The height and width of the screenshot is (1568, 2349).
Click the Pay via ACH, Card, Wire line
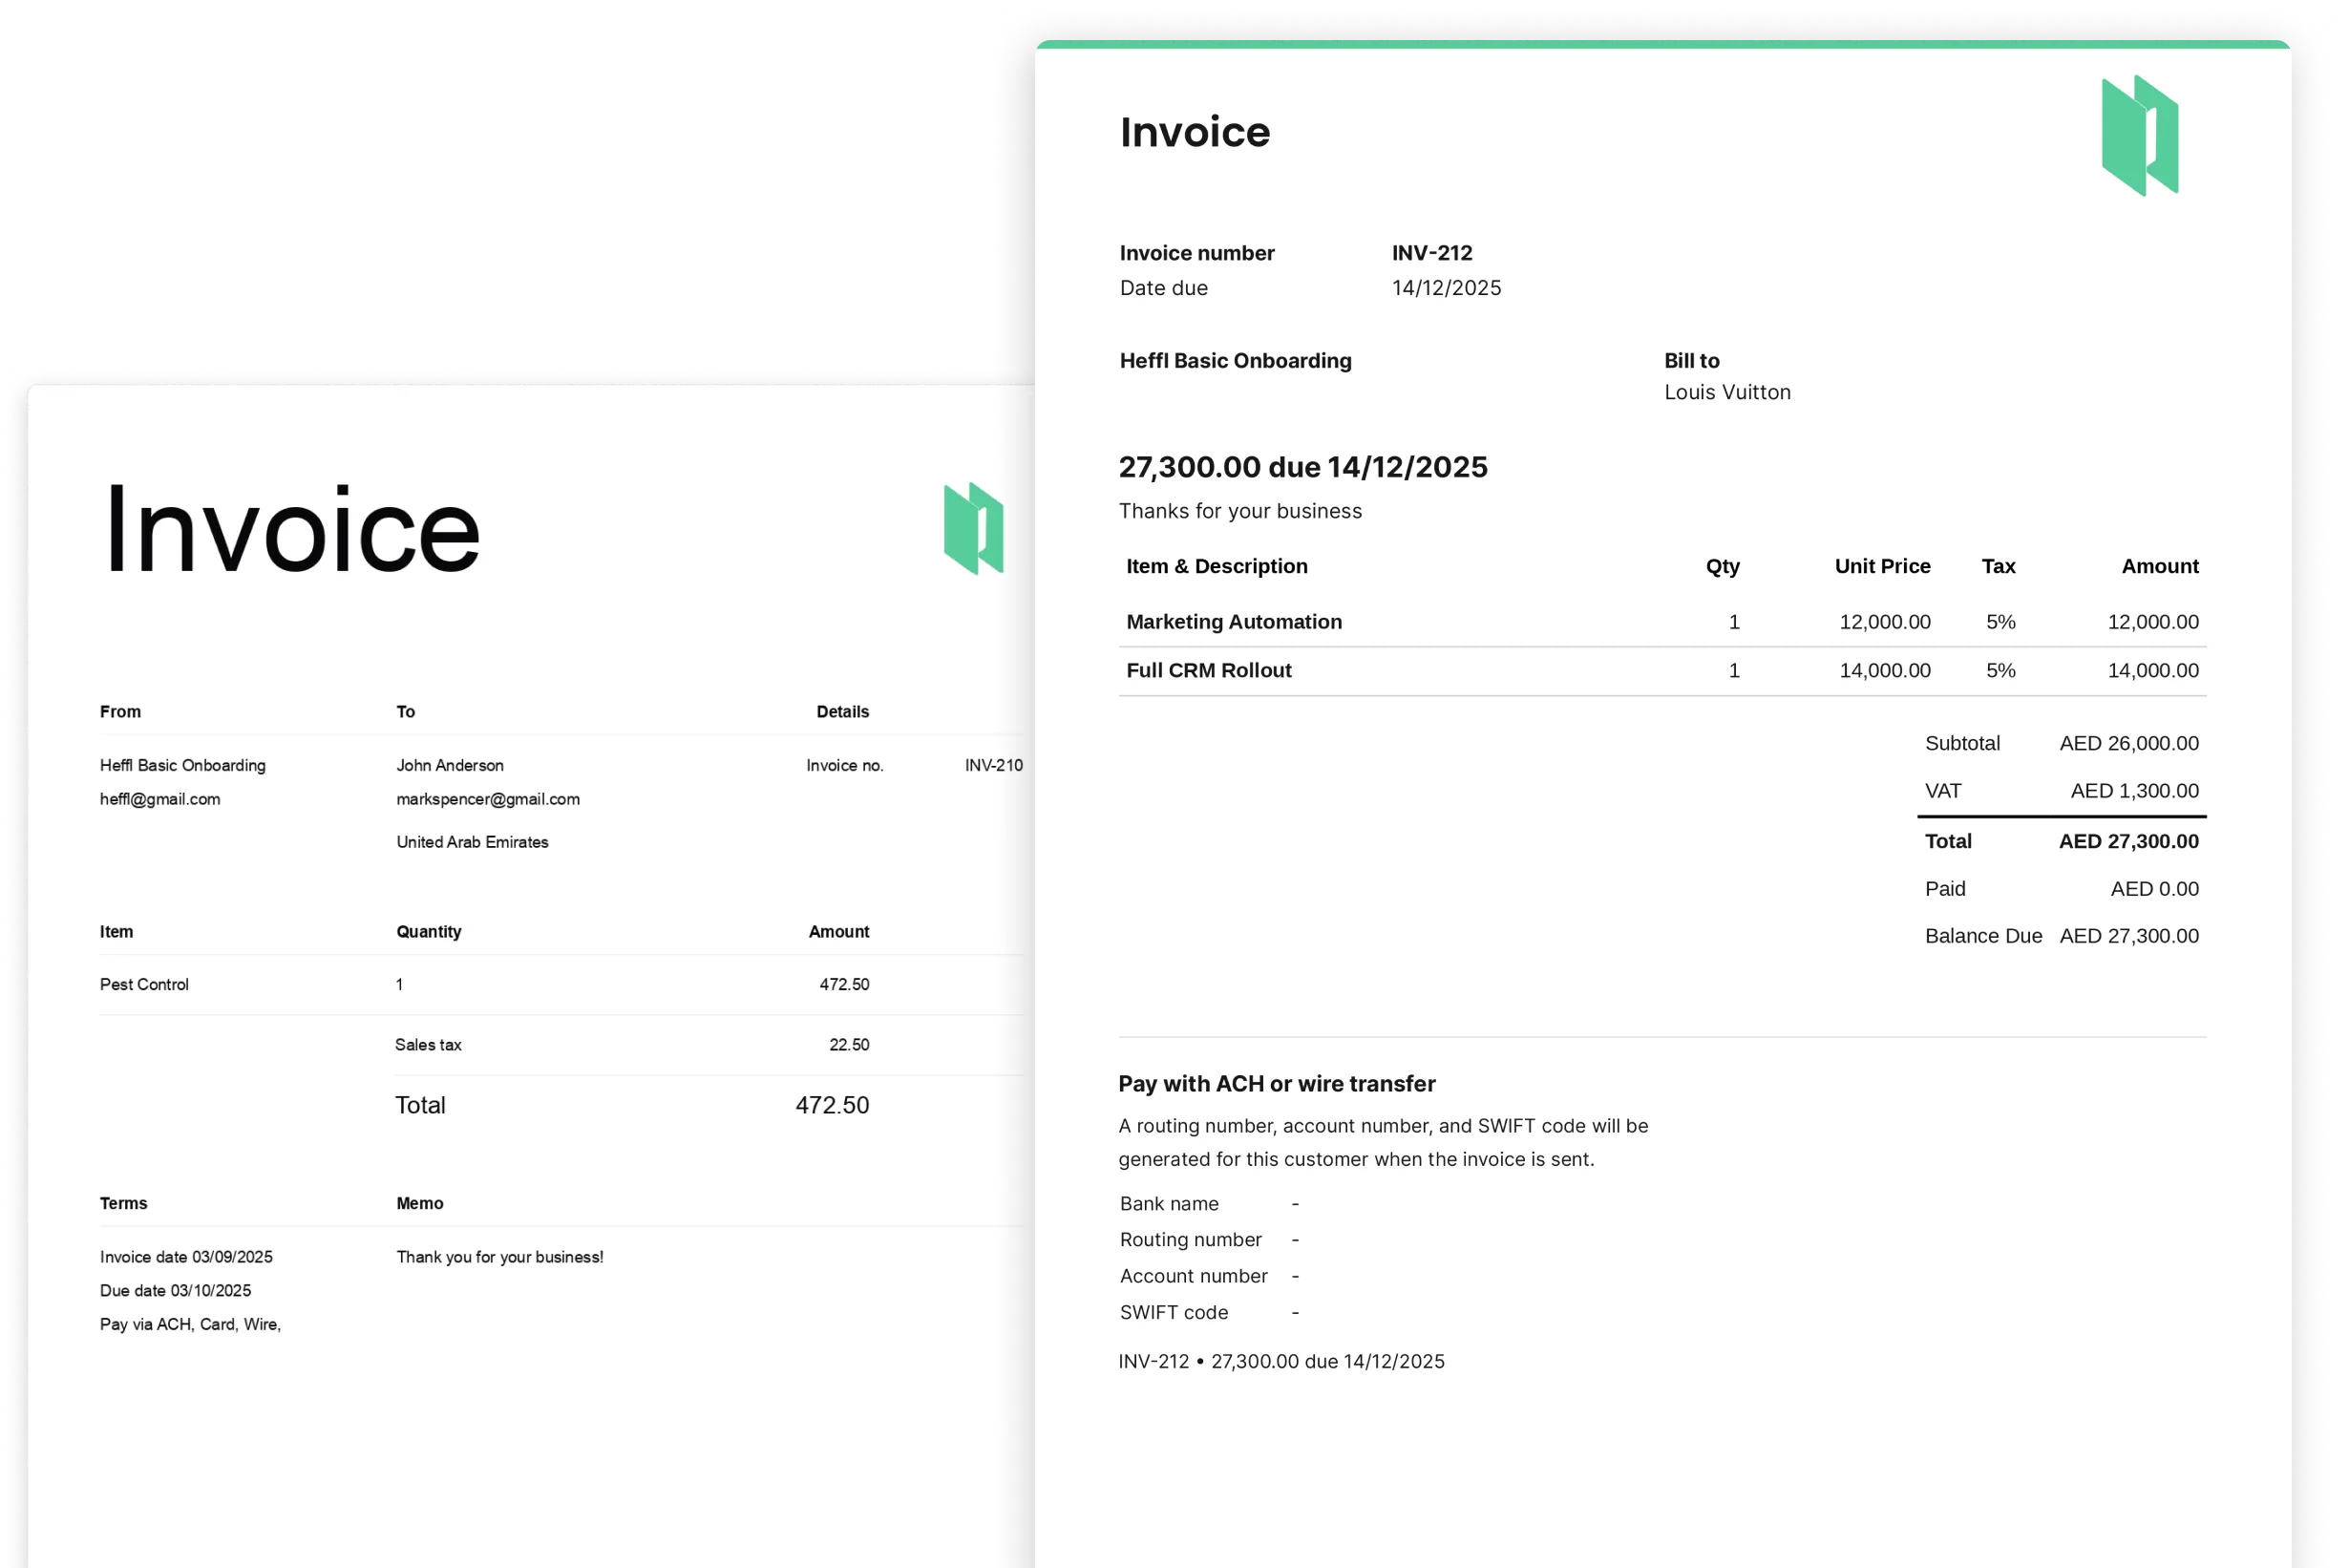click(x=190, y=1324)
